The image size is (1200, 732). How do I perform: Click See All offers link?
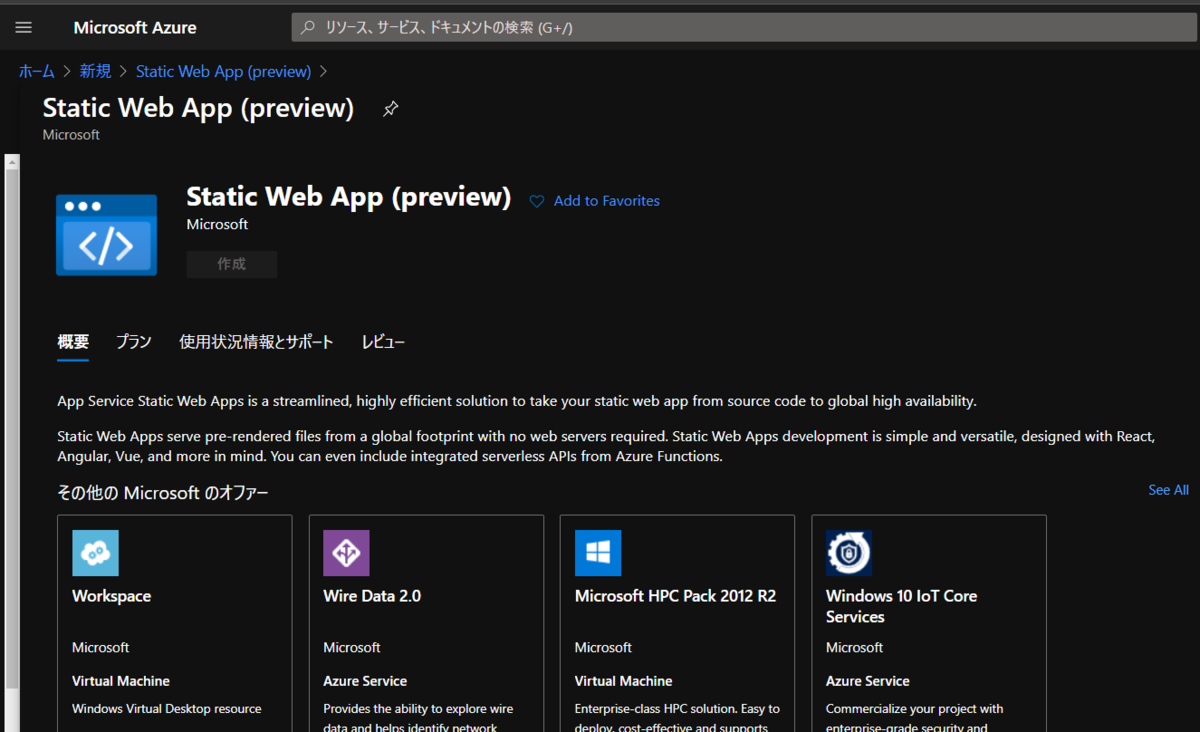click(x=1168, y=490)
